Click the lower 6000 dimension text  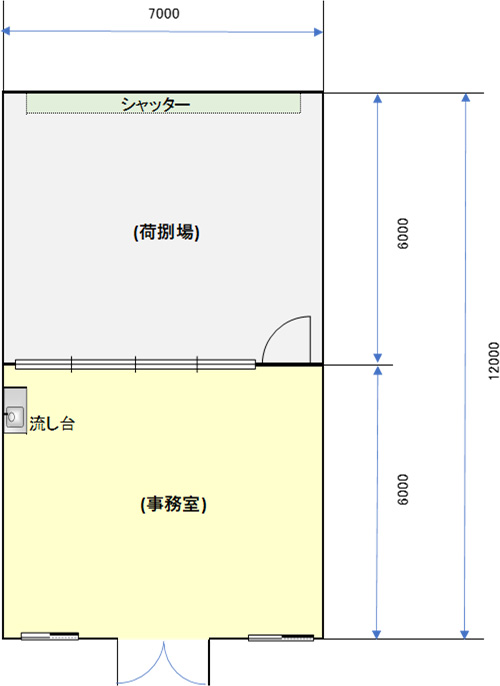click(x=403, y=490)
